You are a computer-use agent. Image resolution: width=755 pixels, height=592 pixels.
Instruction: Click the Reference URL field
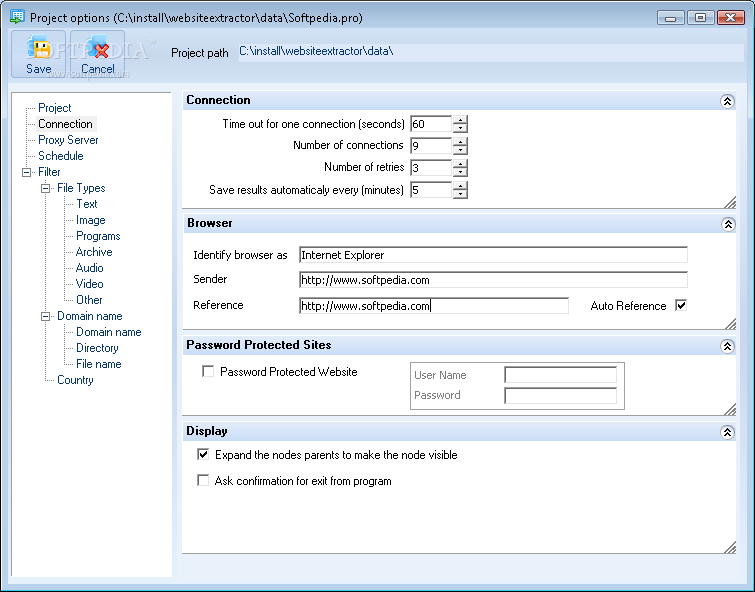(433, 306)
